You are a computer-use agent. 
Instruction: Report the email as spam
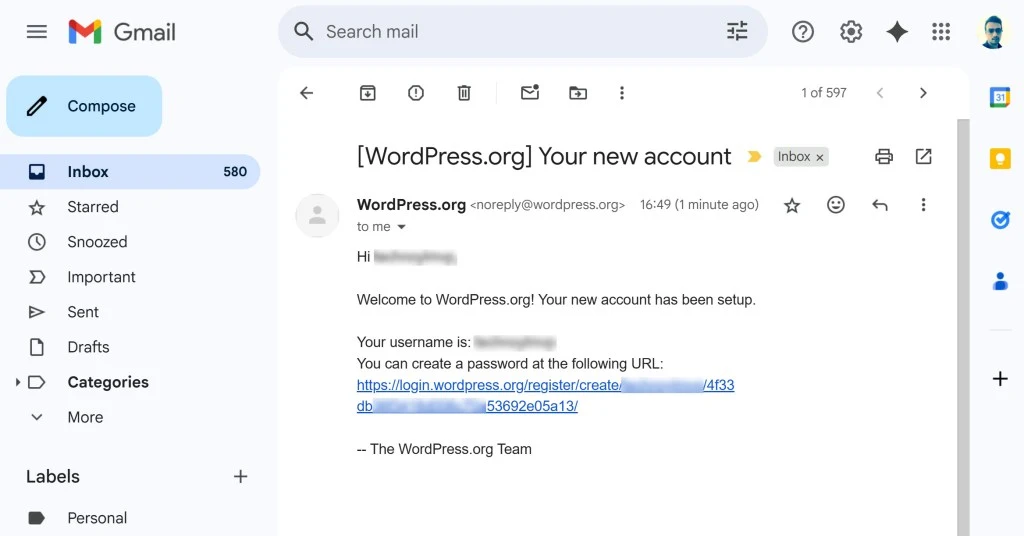[416, 93]
